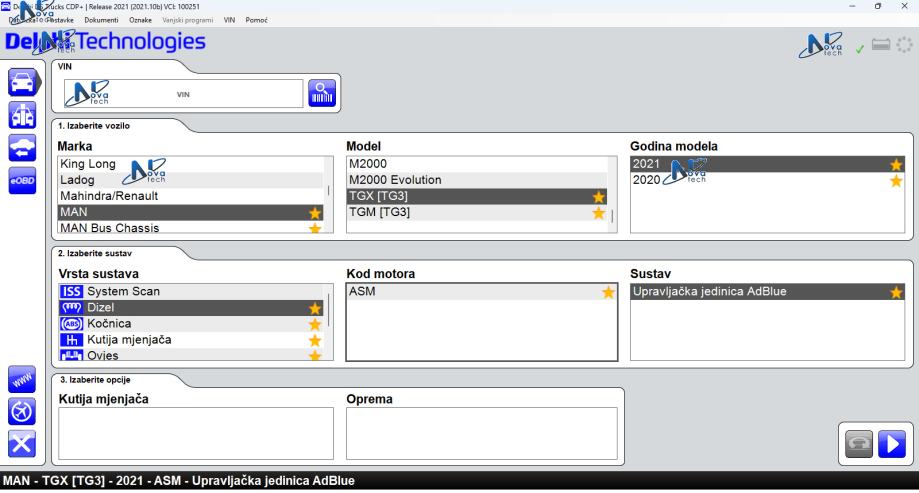Start diagnostics with blue play arrow
Viewport: 919px width, 493px height.
891,444
